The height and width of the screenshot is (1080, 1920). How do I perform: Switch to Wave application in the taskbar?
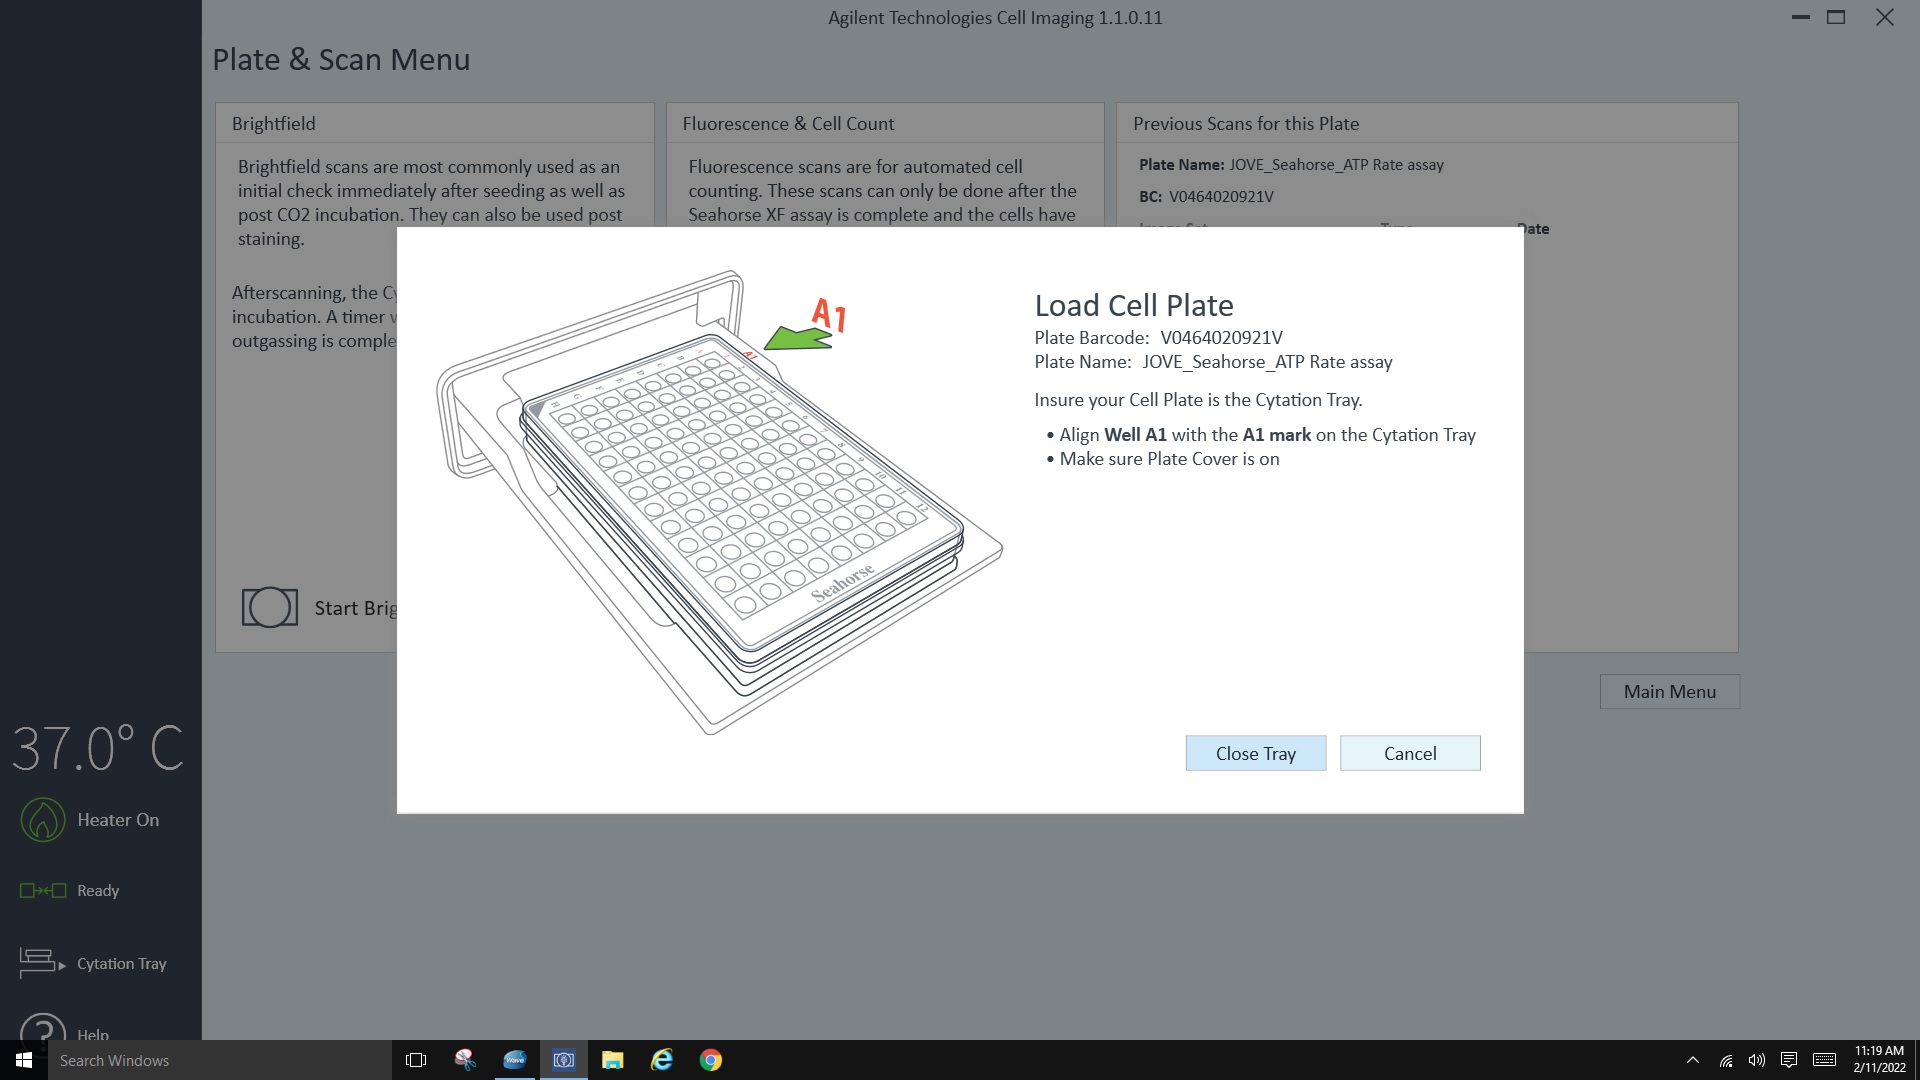(x=514, y=1060)
